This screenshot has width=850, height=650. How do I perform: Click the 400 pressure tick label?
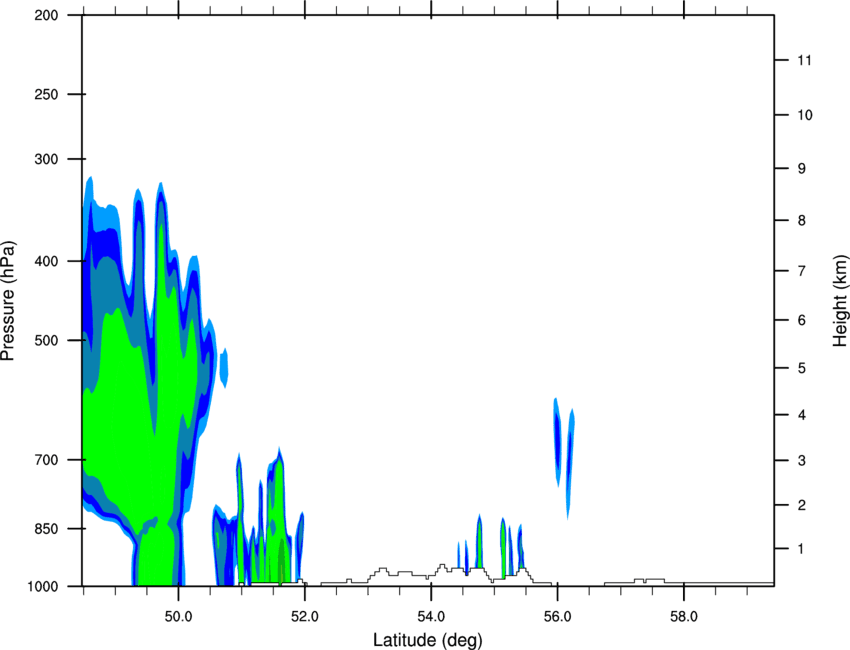coord(46,261)
